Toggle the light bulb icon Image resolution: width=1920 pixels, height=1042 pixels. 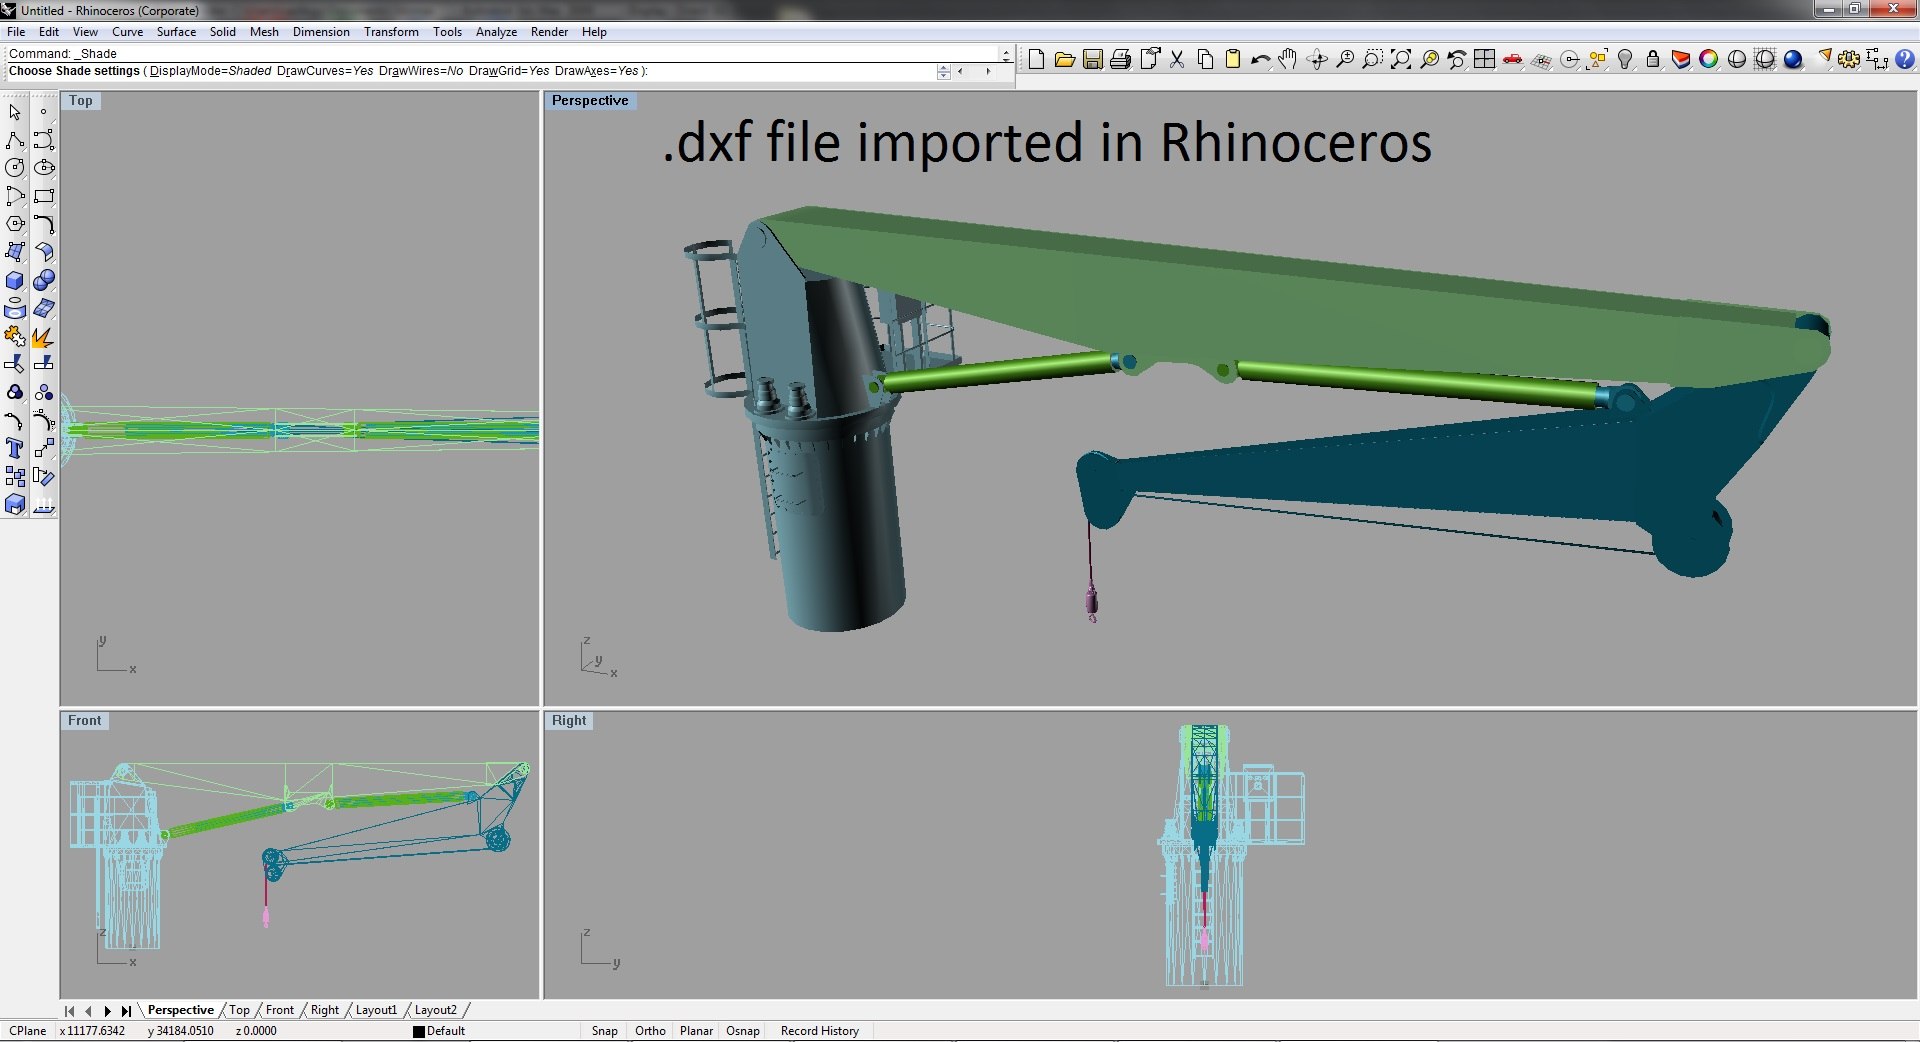click(x=1625, y=60)
